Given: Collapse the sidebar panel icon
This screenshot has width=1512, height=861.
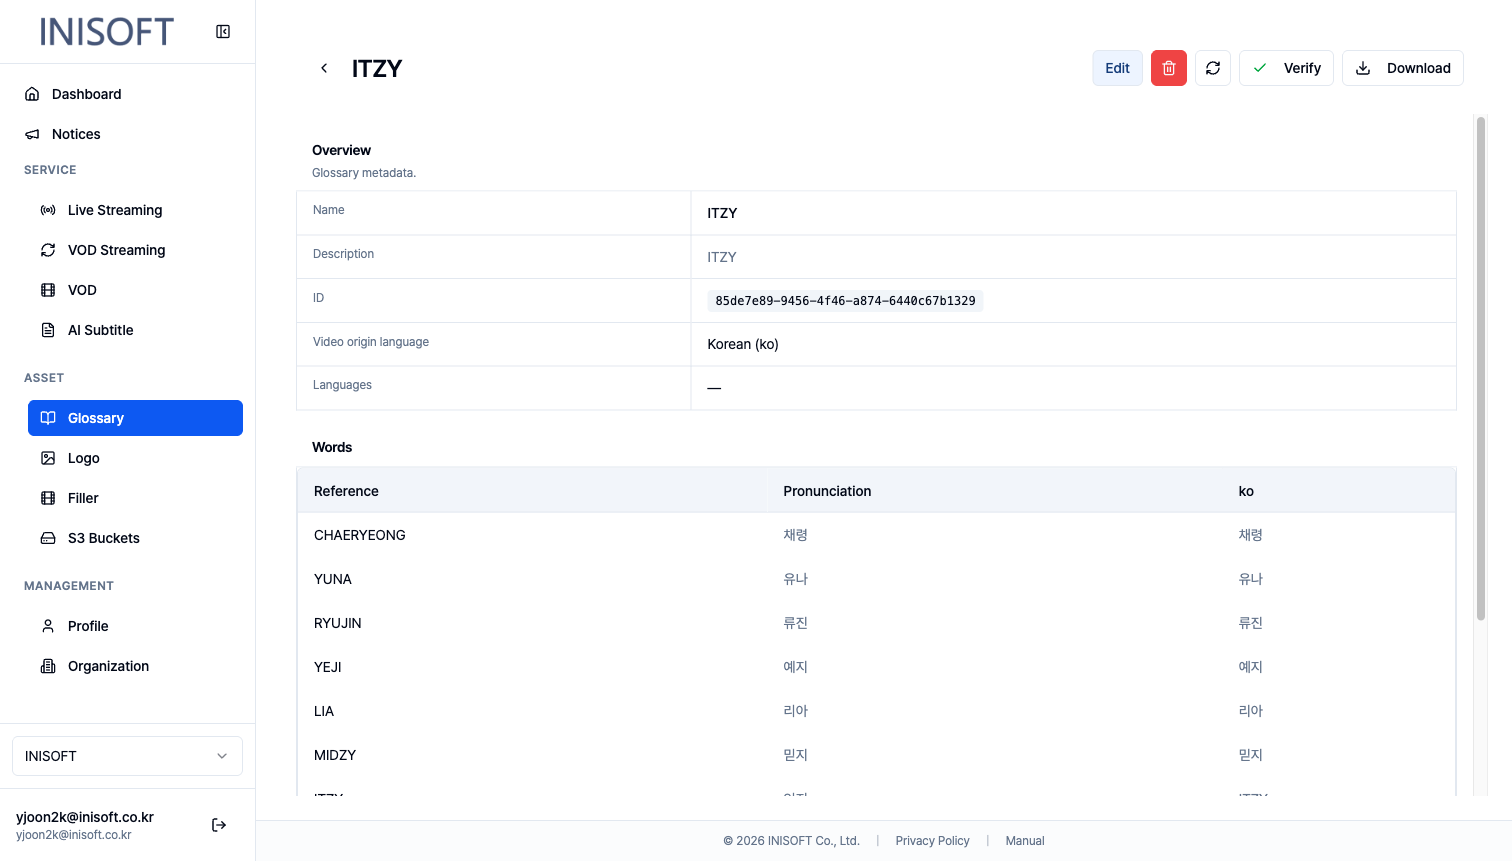Looking at the screenshot, I should click(x=223, y=32).
